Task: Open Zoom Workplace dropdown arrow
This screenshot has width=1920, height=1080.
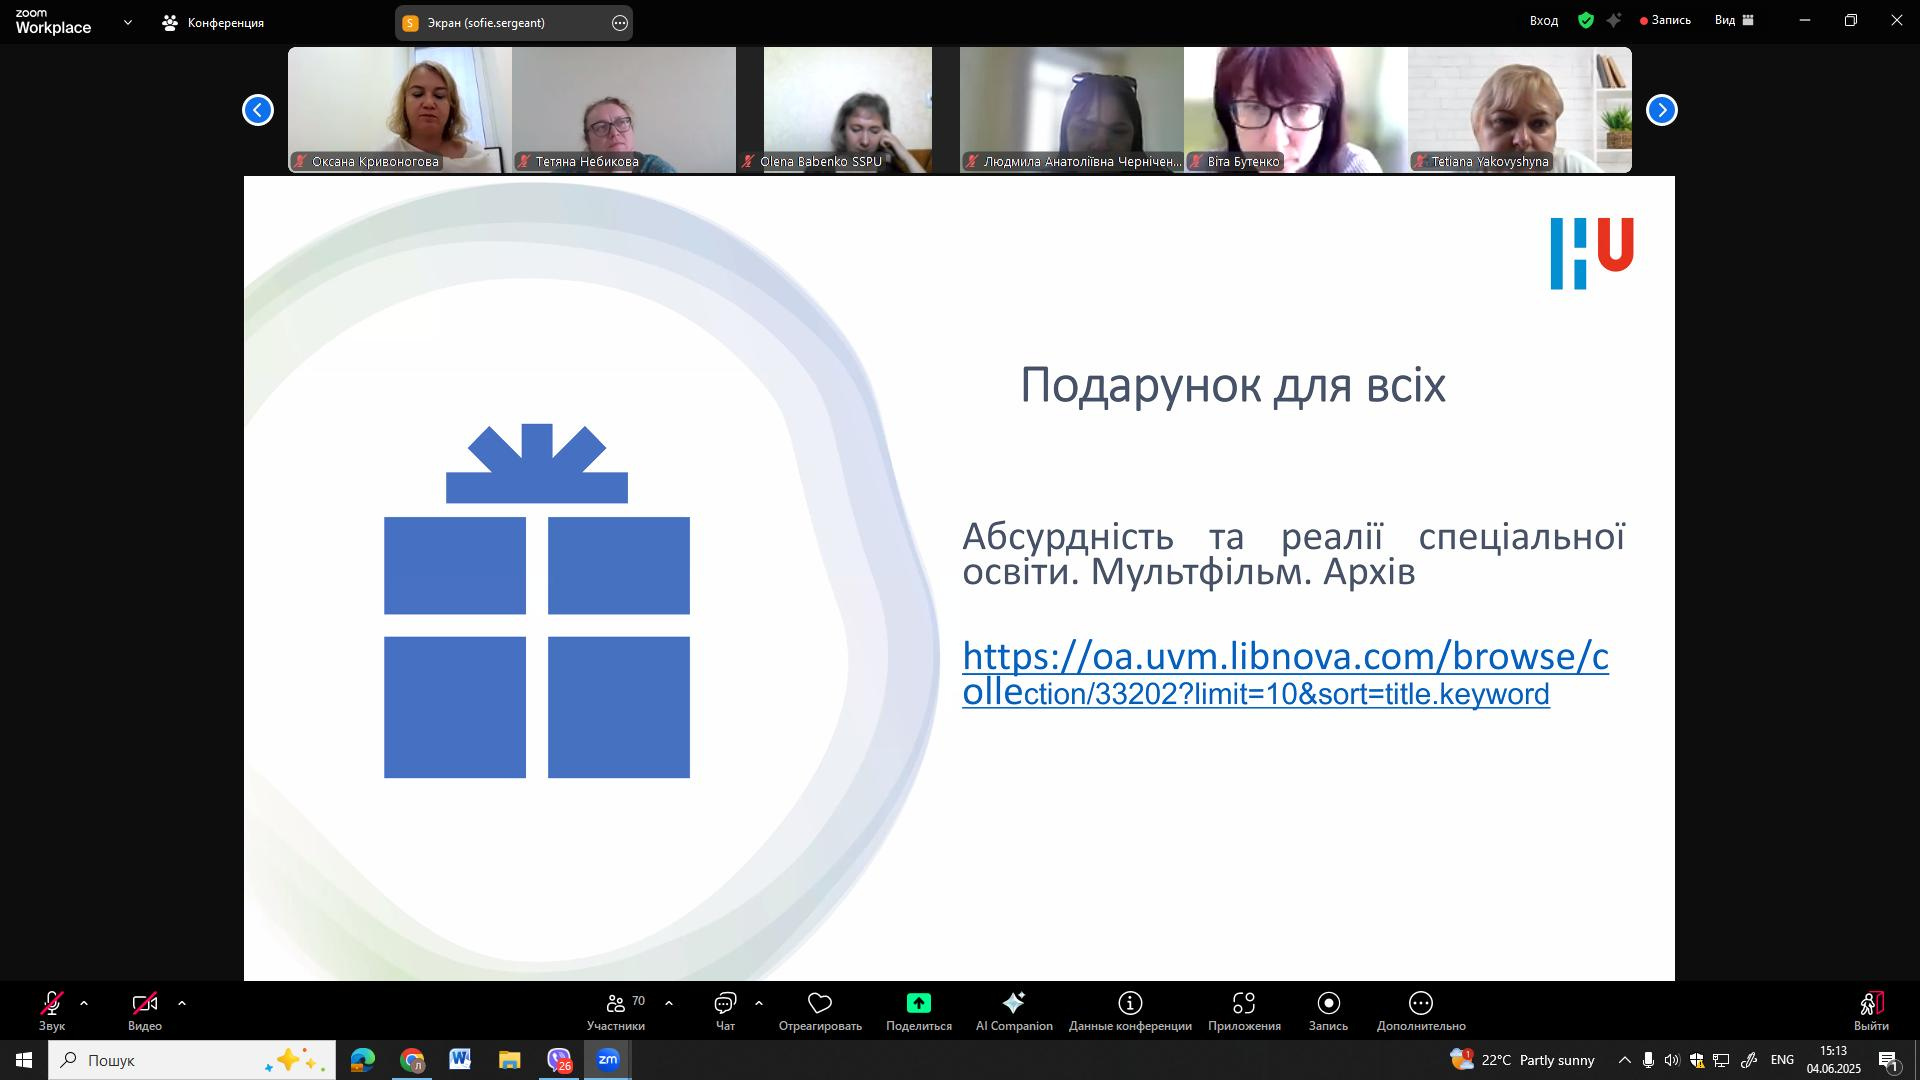Action: pos(128,22)
